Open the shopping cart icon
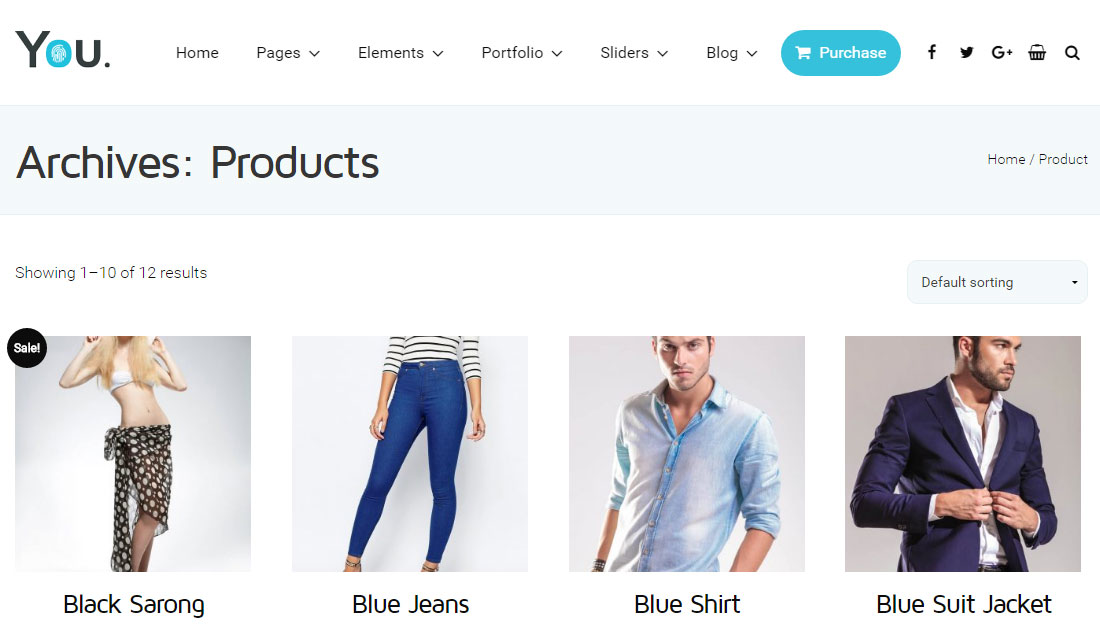This screenshot has width=1100, height=631. click(x=1037, y=52)
